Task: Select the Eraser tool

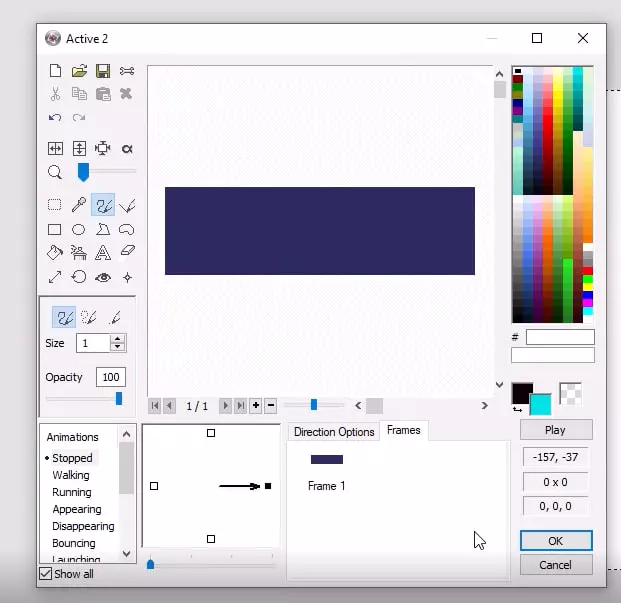Action: [x=128, y=251]
